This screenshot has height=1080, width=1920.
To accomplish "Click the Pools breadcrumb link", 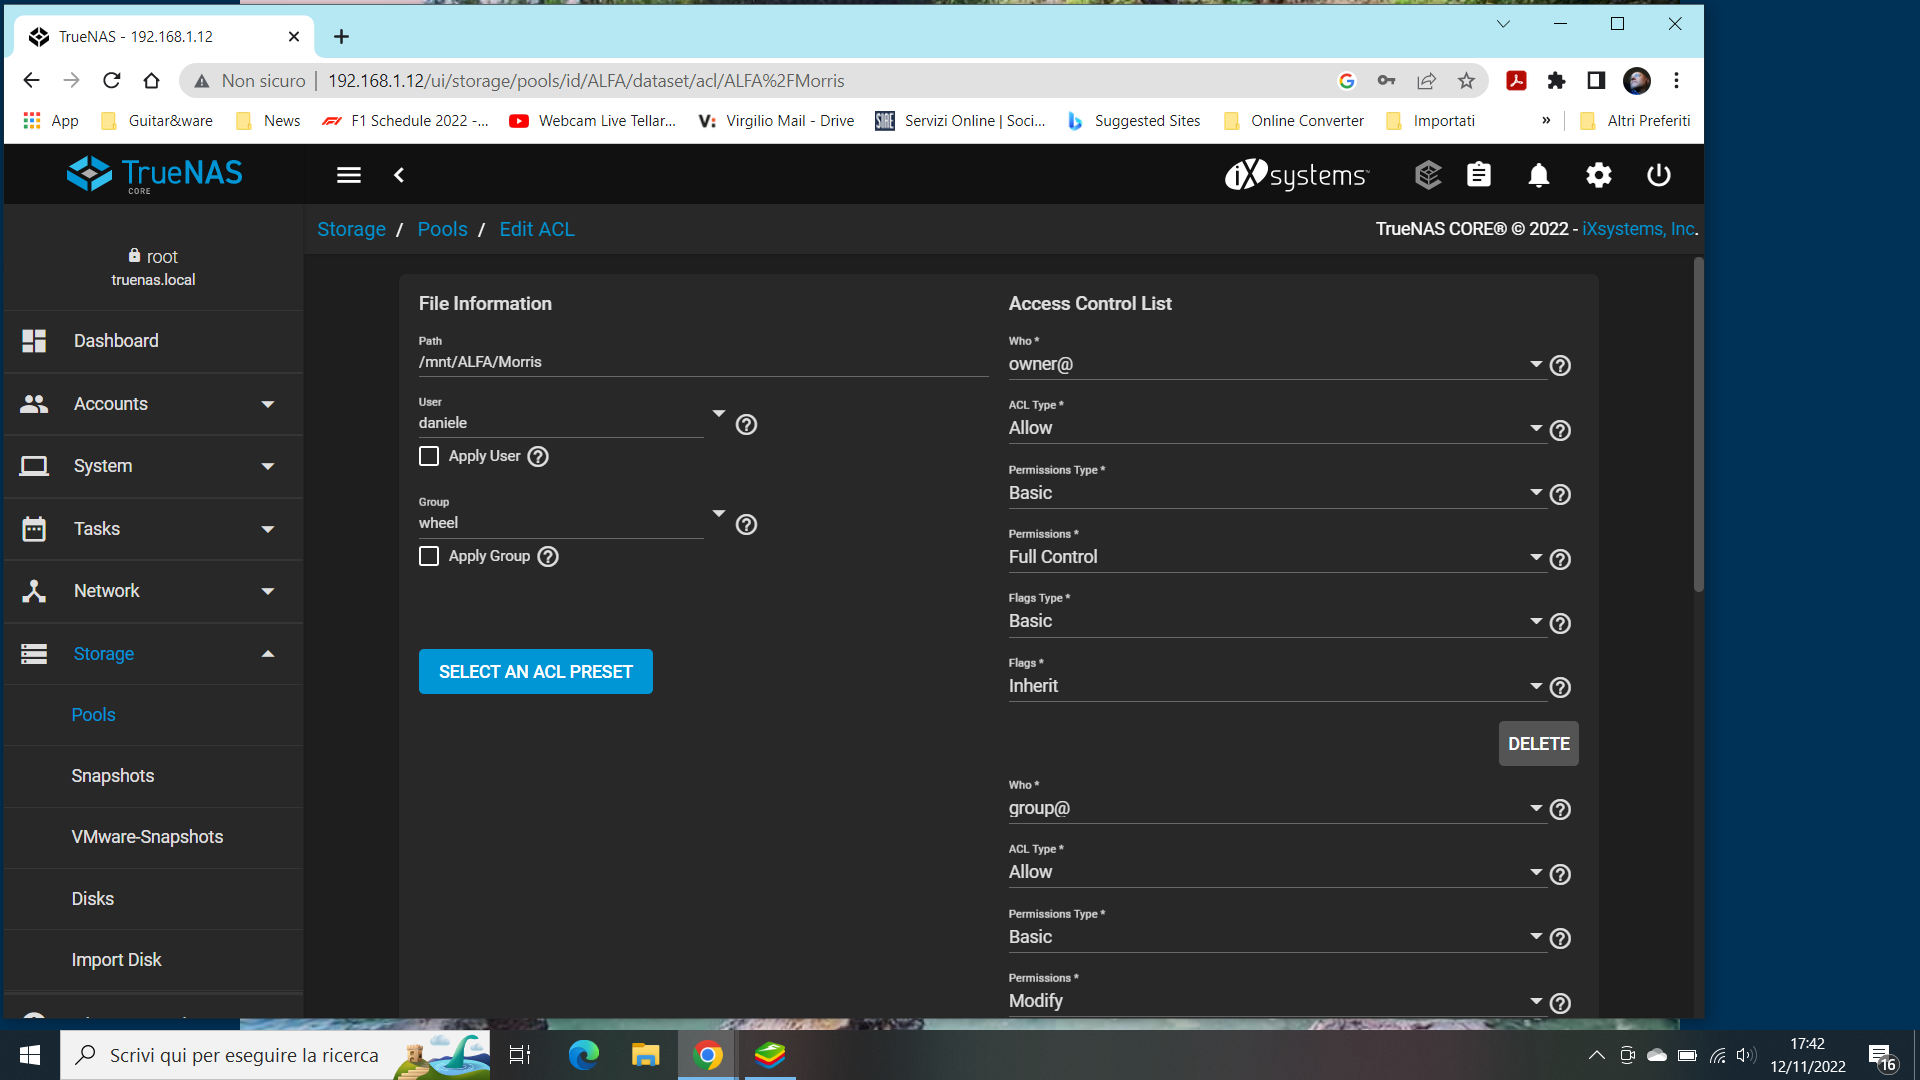I will [442, 230].
